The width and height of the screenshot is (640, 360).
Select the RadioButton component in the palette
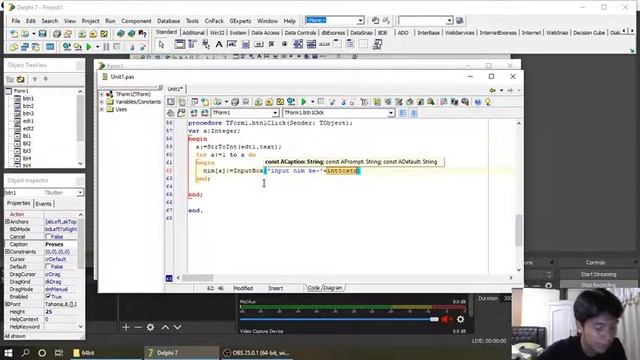284,44
